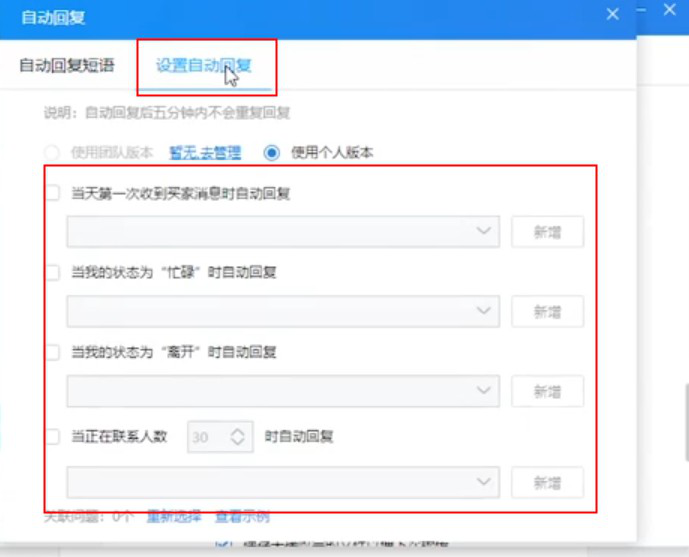
Task: Switch to the 自动回复短语 tab
Action: (x=67, y=66)
